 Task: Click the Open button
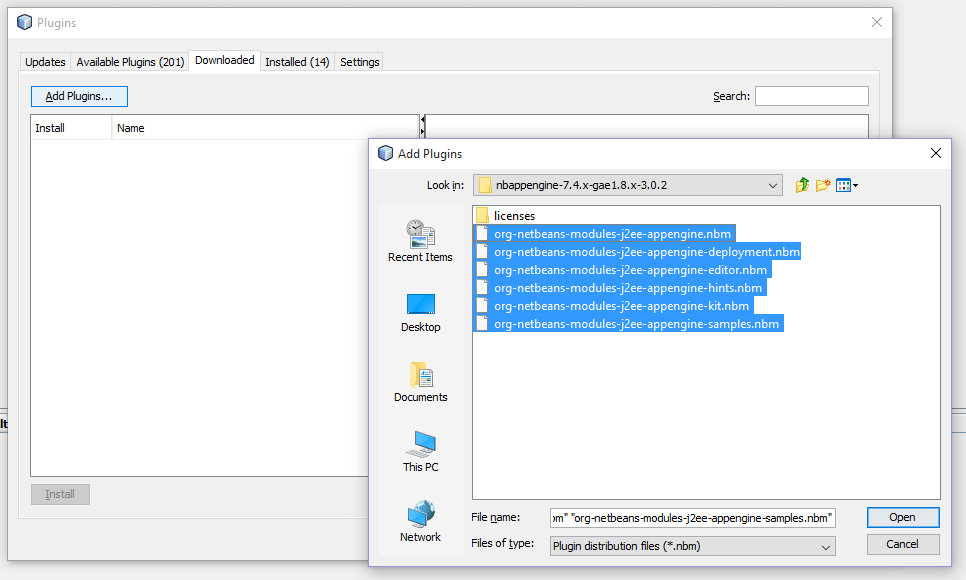click(901, 517)
